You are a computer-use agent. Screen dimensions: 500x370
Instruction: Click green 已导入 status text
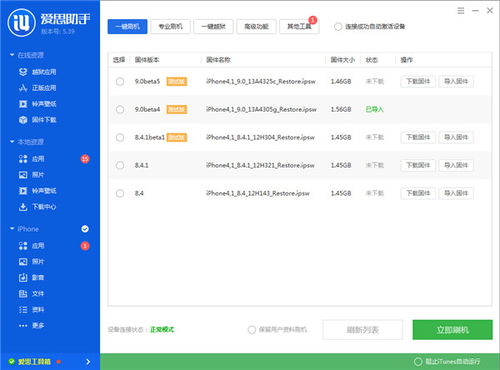coord(374,109)
